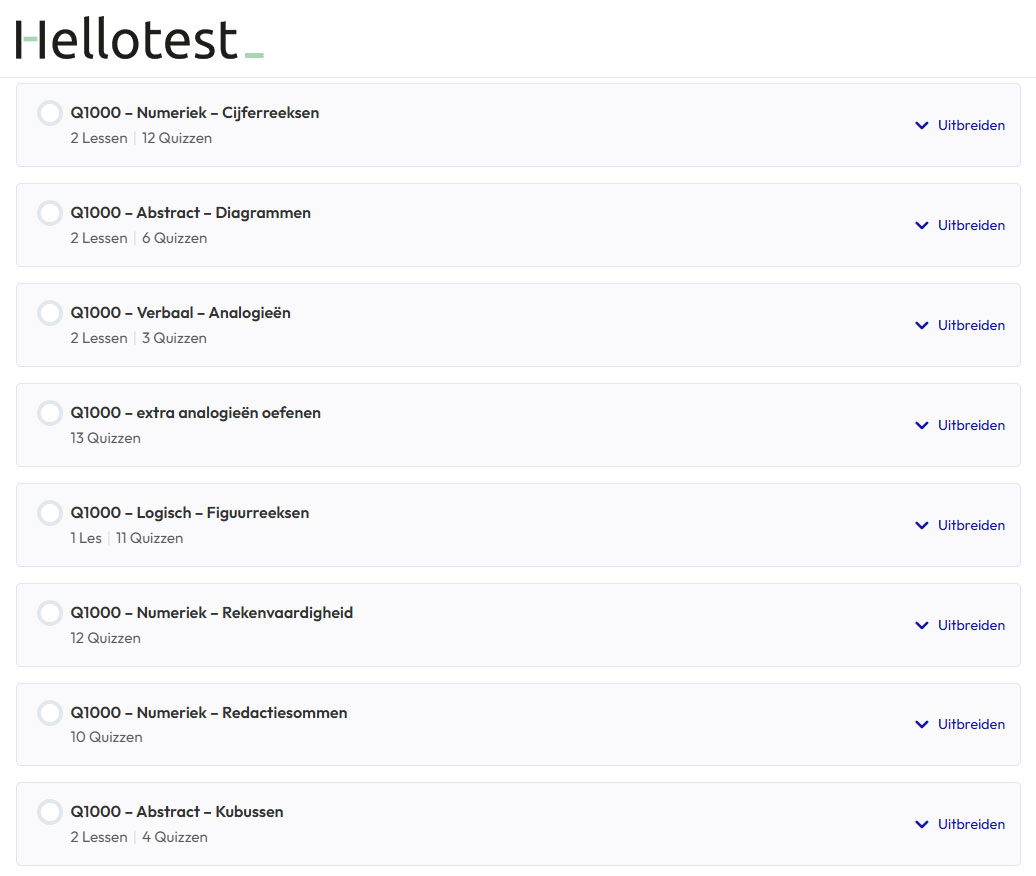
Task: Expand the extra analogieën oefenen section
Action: tap(960, 425)
